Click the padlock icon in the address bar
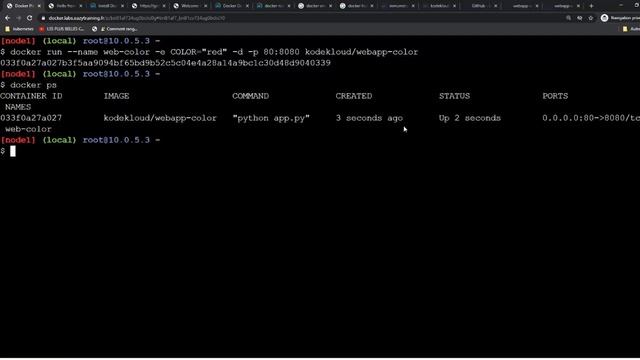The image size is (640, 360). pyautogui.click(x=43, y=18)
